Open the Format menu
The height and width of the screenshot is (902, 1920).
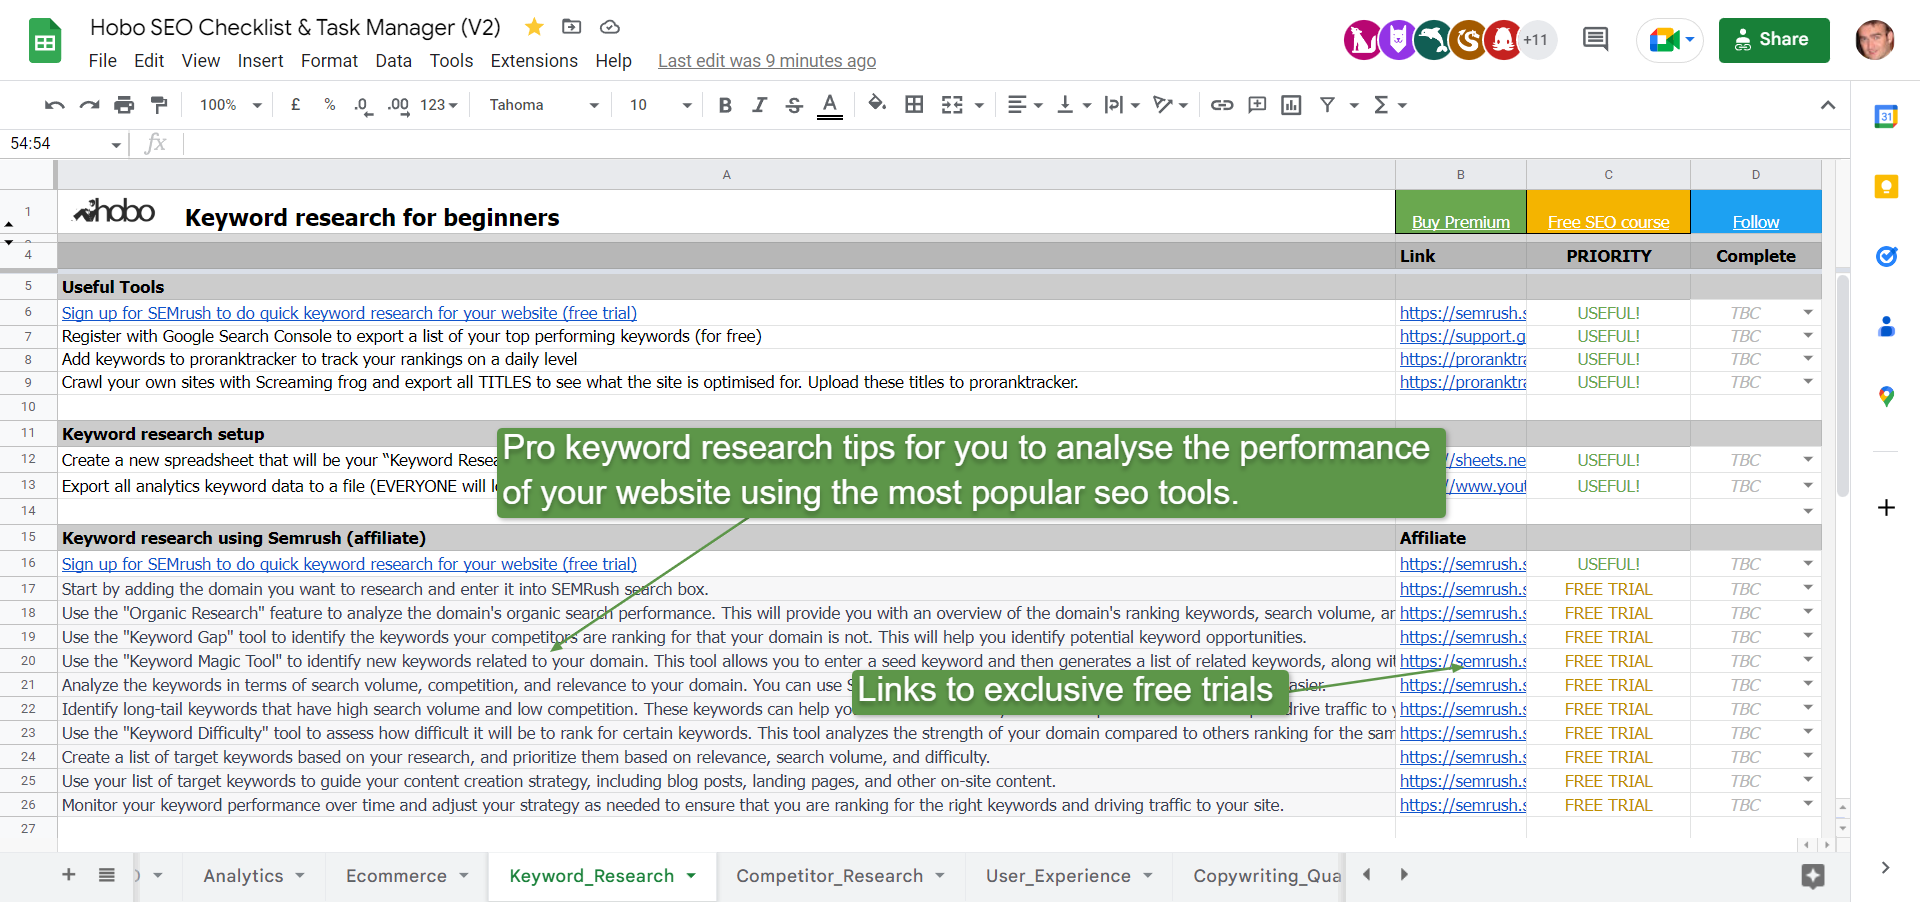pyautogui.click(x=329, y=61)
